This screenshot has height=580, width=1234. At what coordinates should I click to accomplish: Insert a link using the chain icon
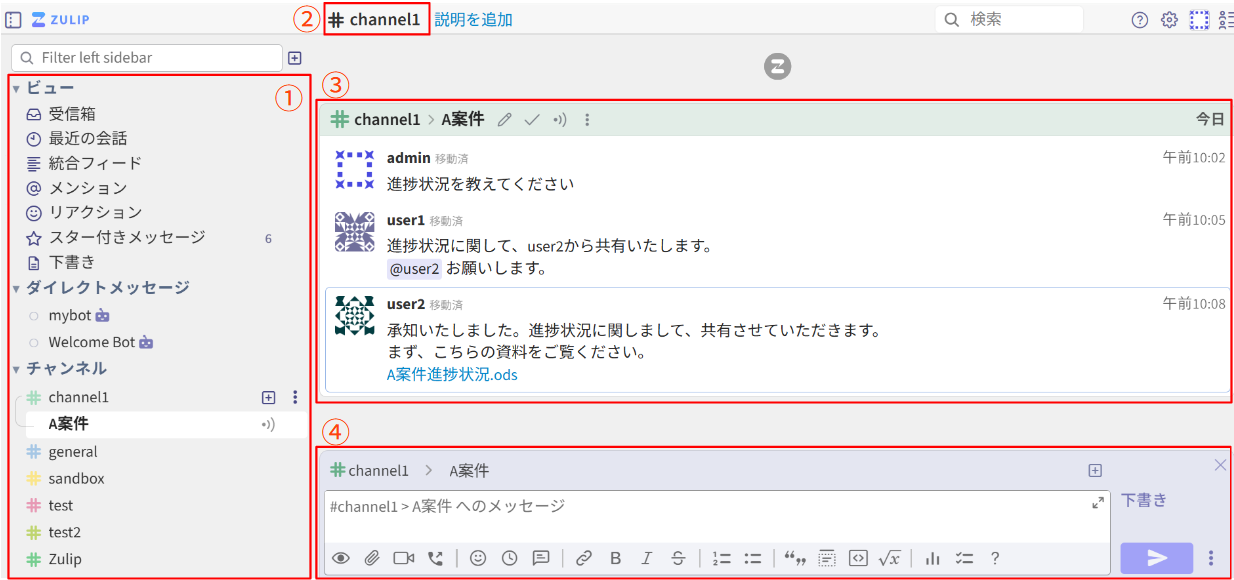[584, 558]
